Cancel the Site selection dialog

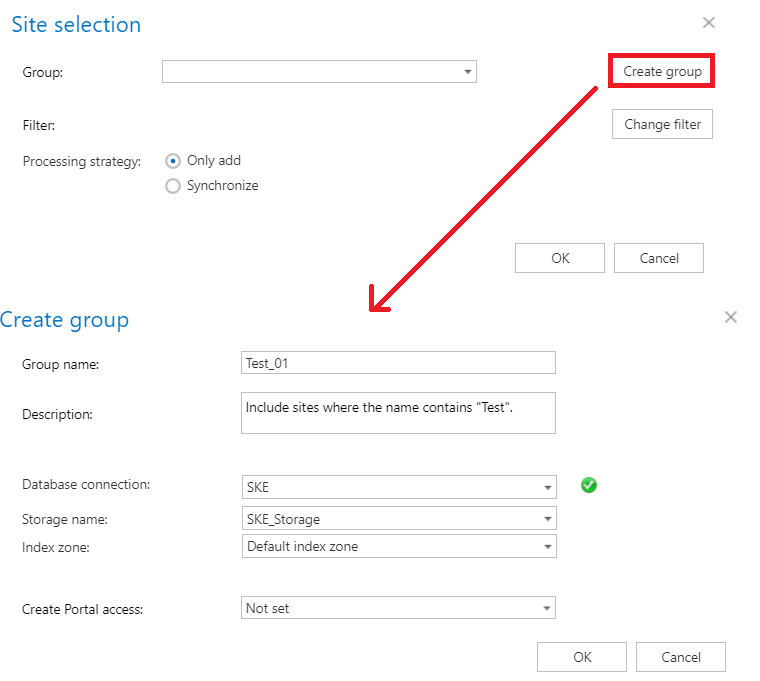point(659,258)
